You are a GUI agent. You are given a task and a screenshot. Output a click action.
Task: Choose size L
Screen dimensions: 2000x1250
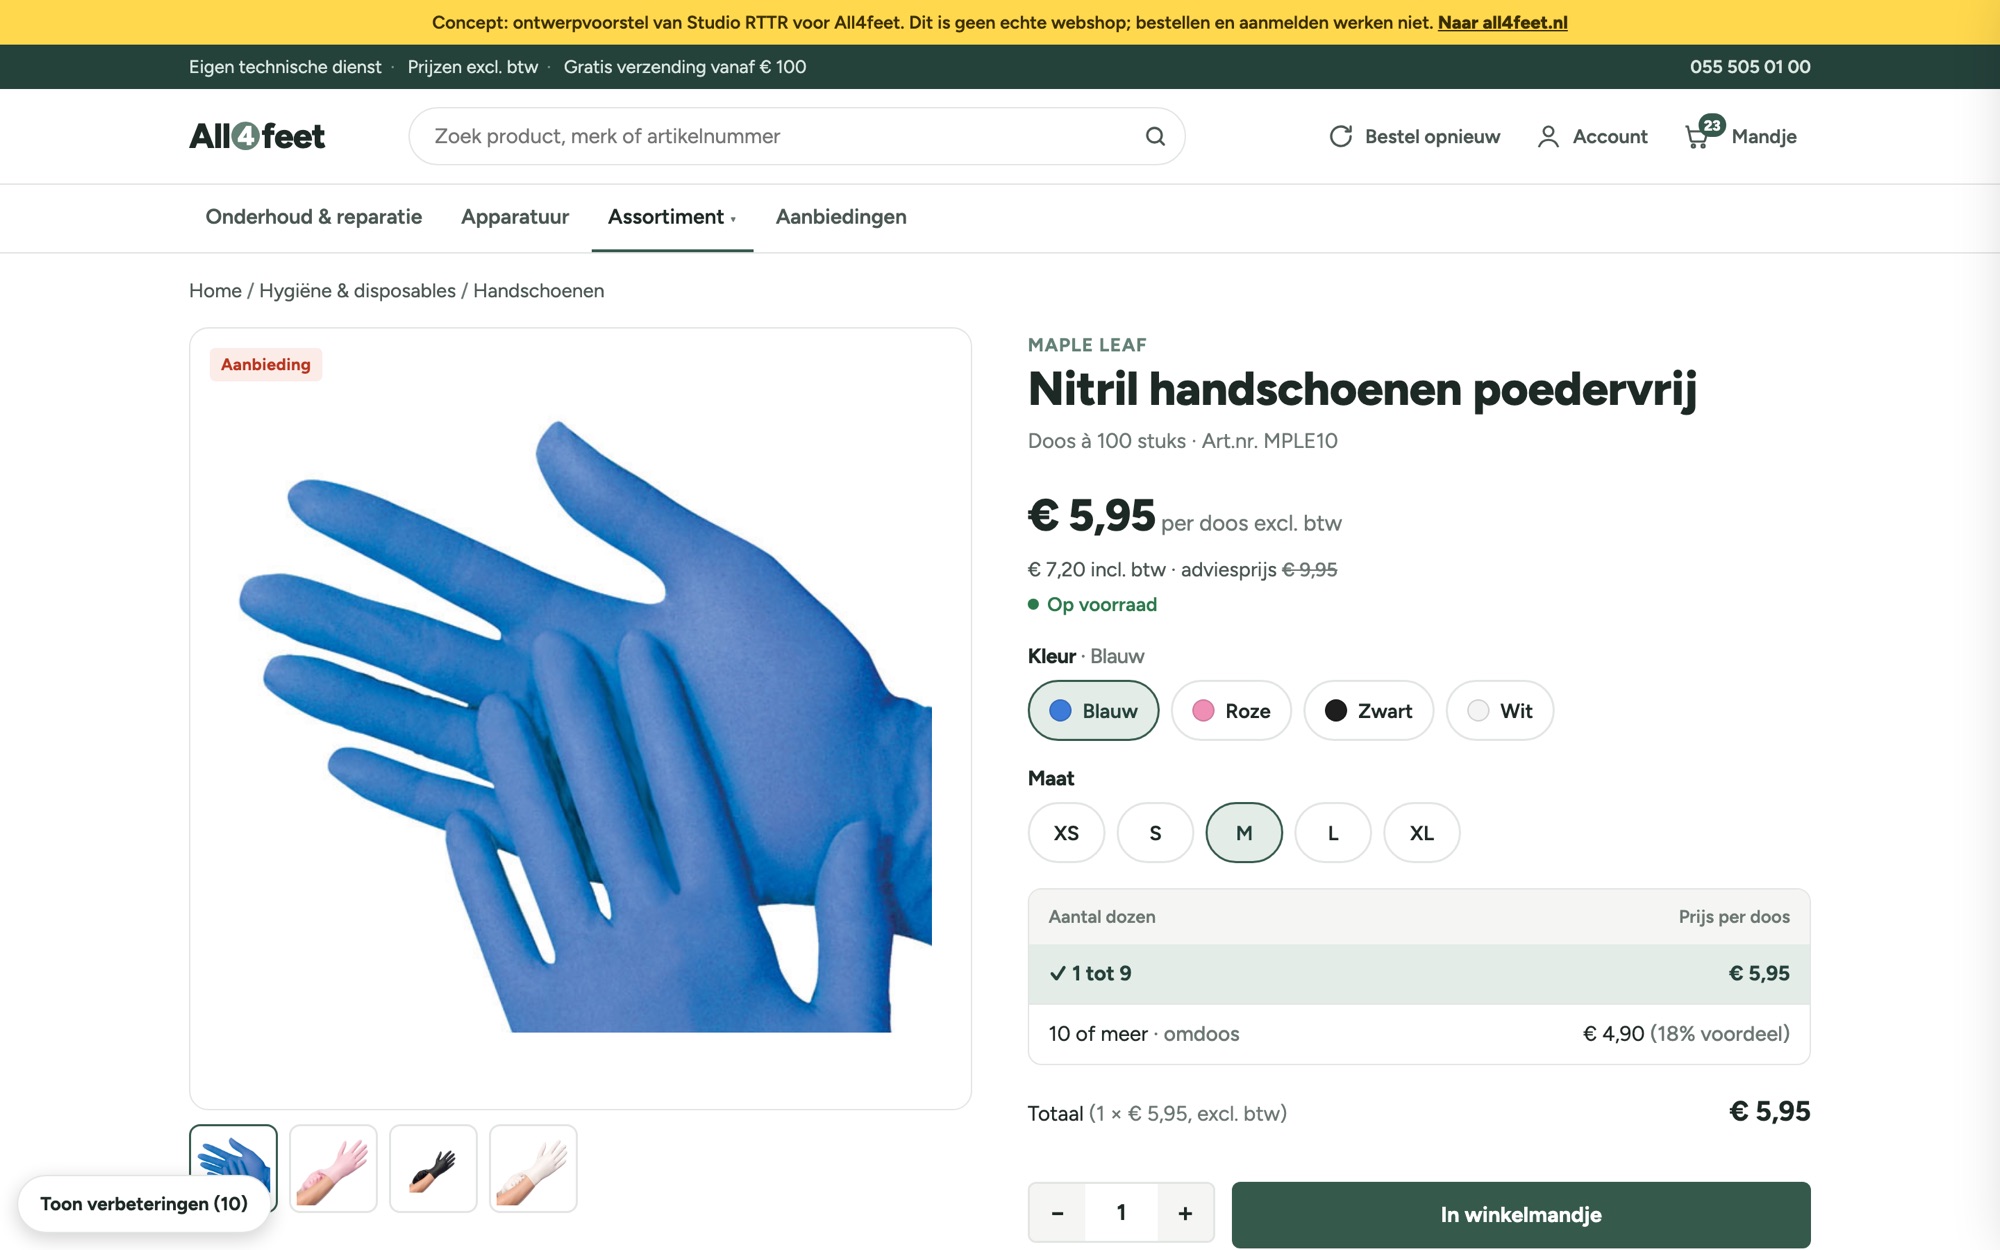pyautogui.click(x=1333, y=832)
